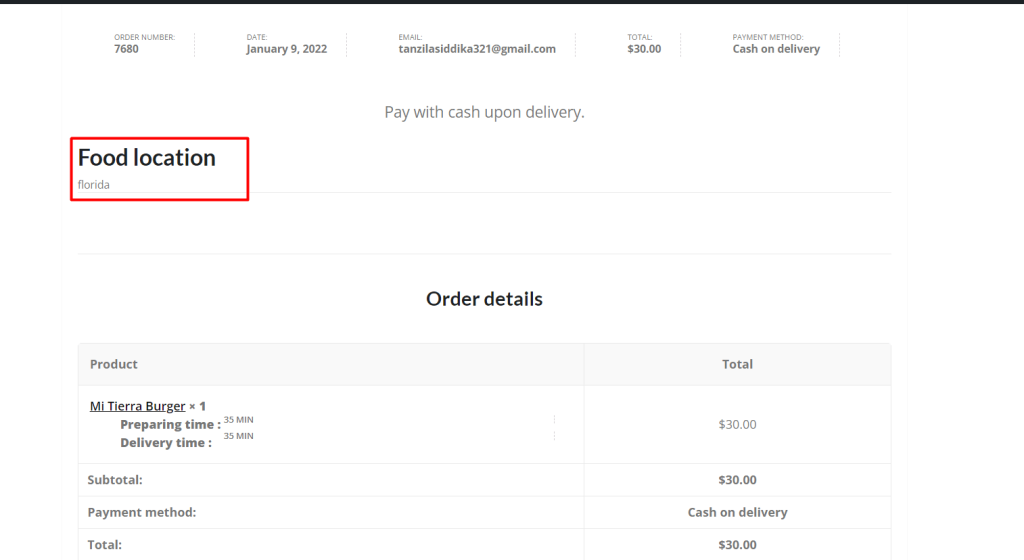Click the Food location heading

tap(146, 157)
